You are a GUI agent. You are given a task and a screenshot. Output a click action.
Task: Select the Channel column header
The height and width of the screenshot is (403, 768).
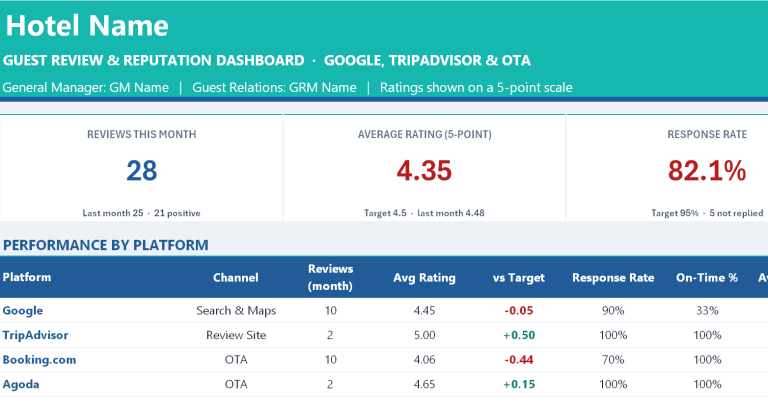pos(236,278)
